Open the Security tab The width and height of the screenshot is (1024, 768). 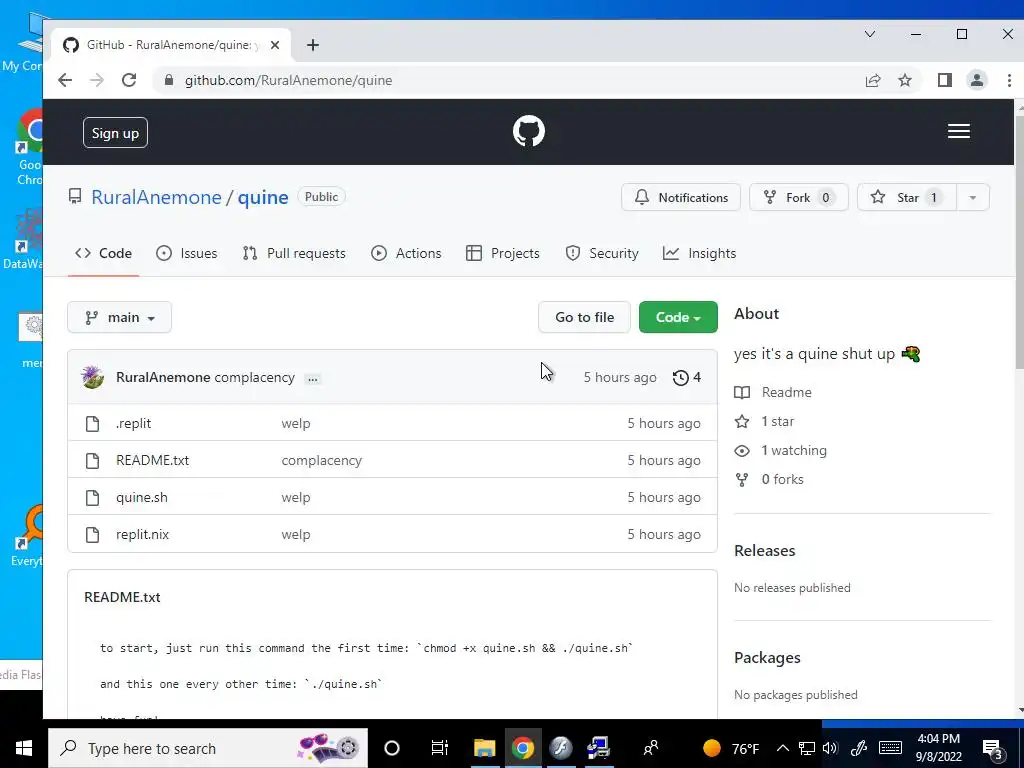[x=601, y=253]
